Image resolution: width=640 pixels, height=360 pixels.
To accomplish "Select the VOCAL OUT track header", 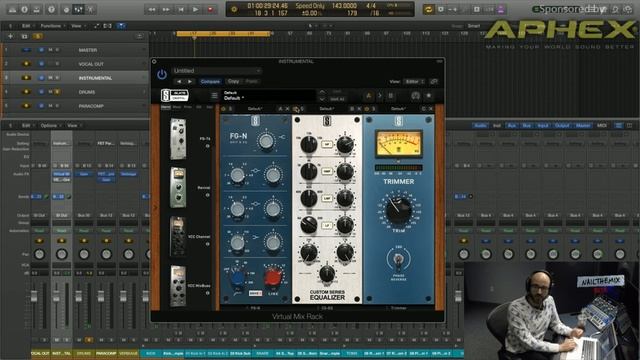I will pyautogui.click(x=75, y=64).
